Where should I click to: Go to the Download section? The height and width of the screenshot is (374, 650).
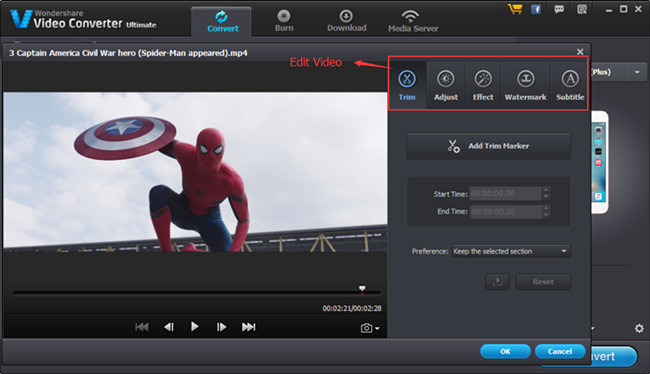pyautogui.click(x=347, y=22)
